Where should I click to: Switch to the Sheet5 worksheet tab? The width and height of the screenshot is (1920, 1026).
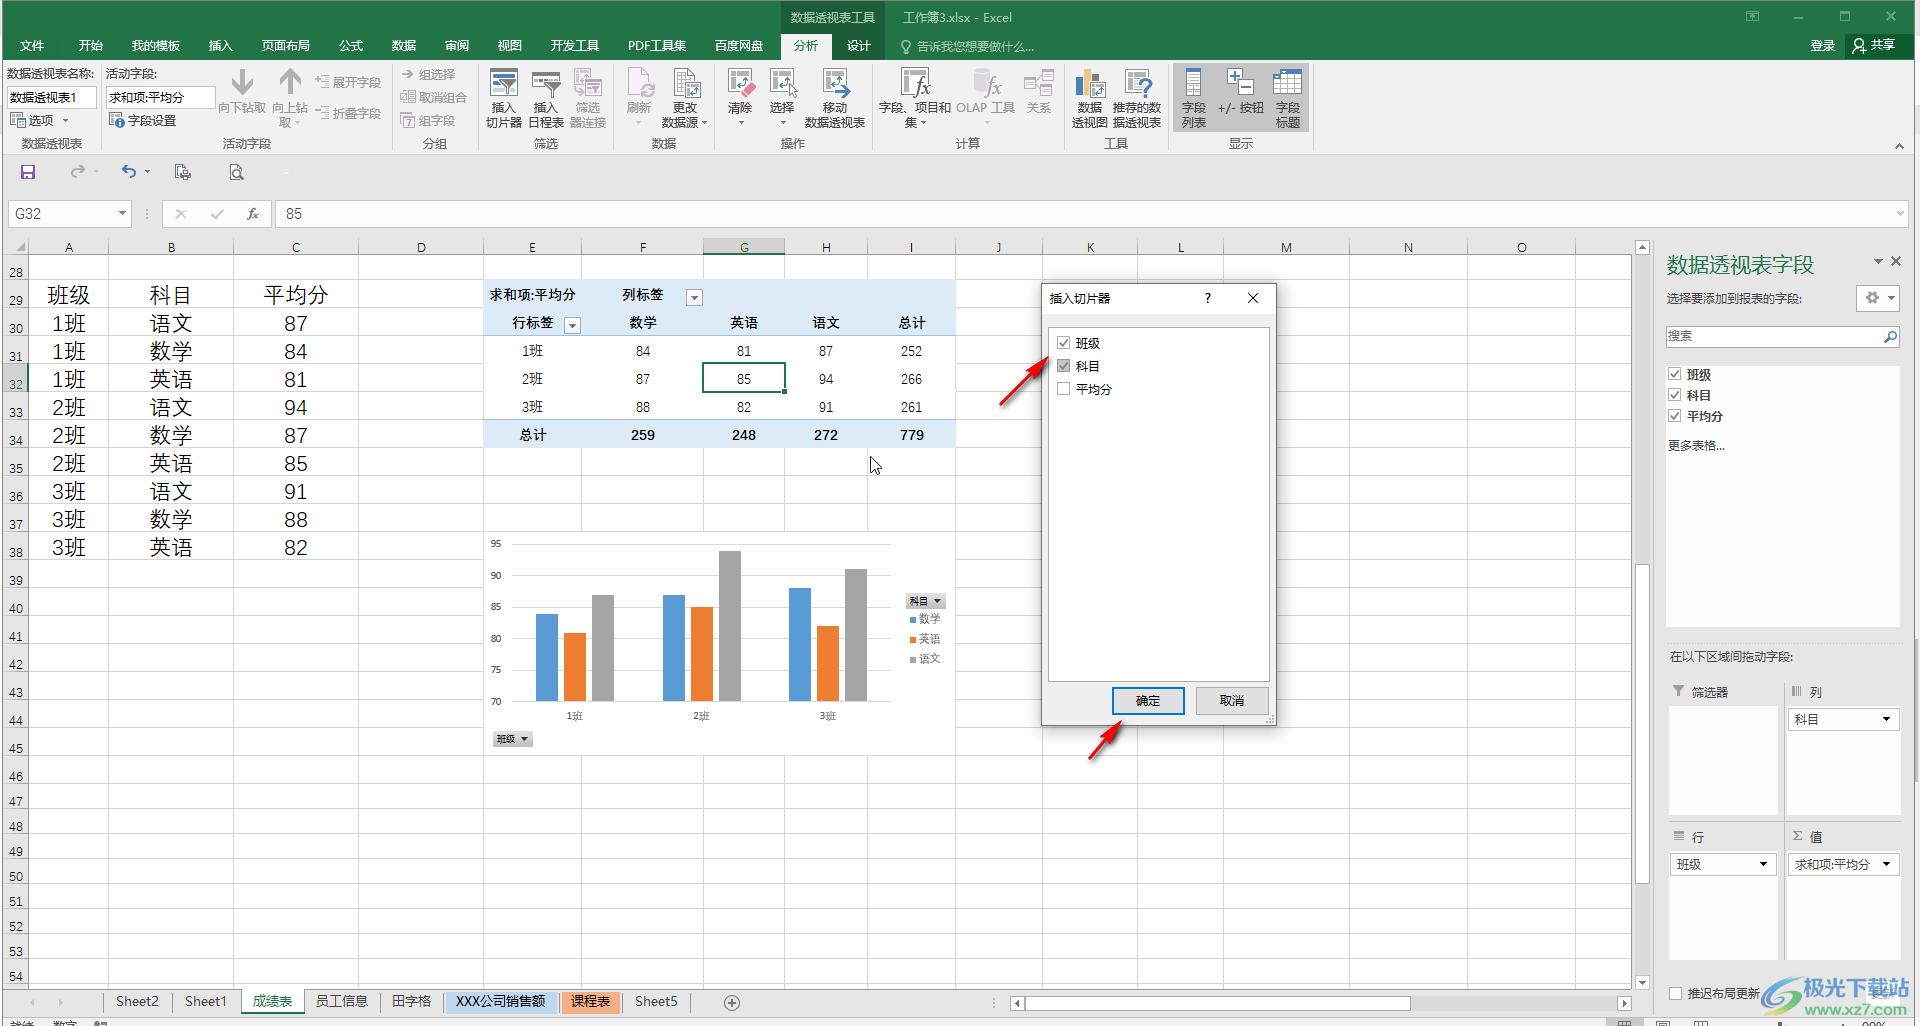(656, 1002)
